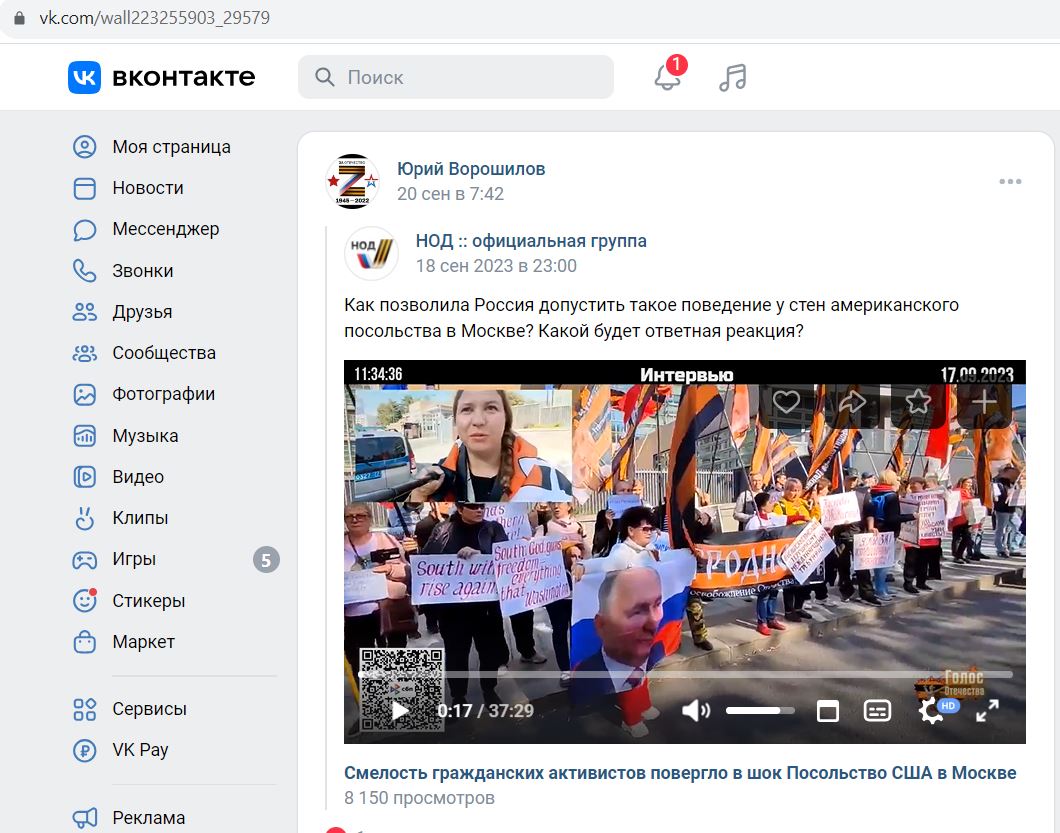Click the 8 150 просмотров view count
This screenshot has width=1060, height=833.
[419, 798]
